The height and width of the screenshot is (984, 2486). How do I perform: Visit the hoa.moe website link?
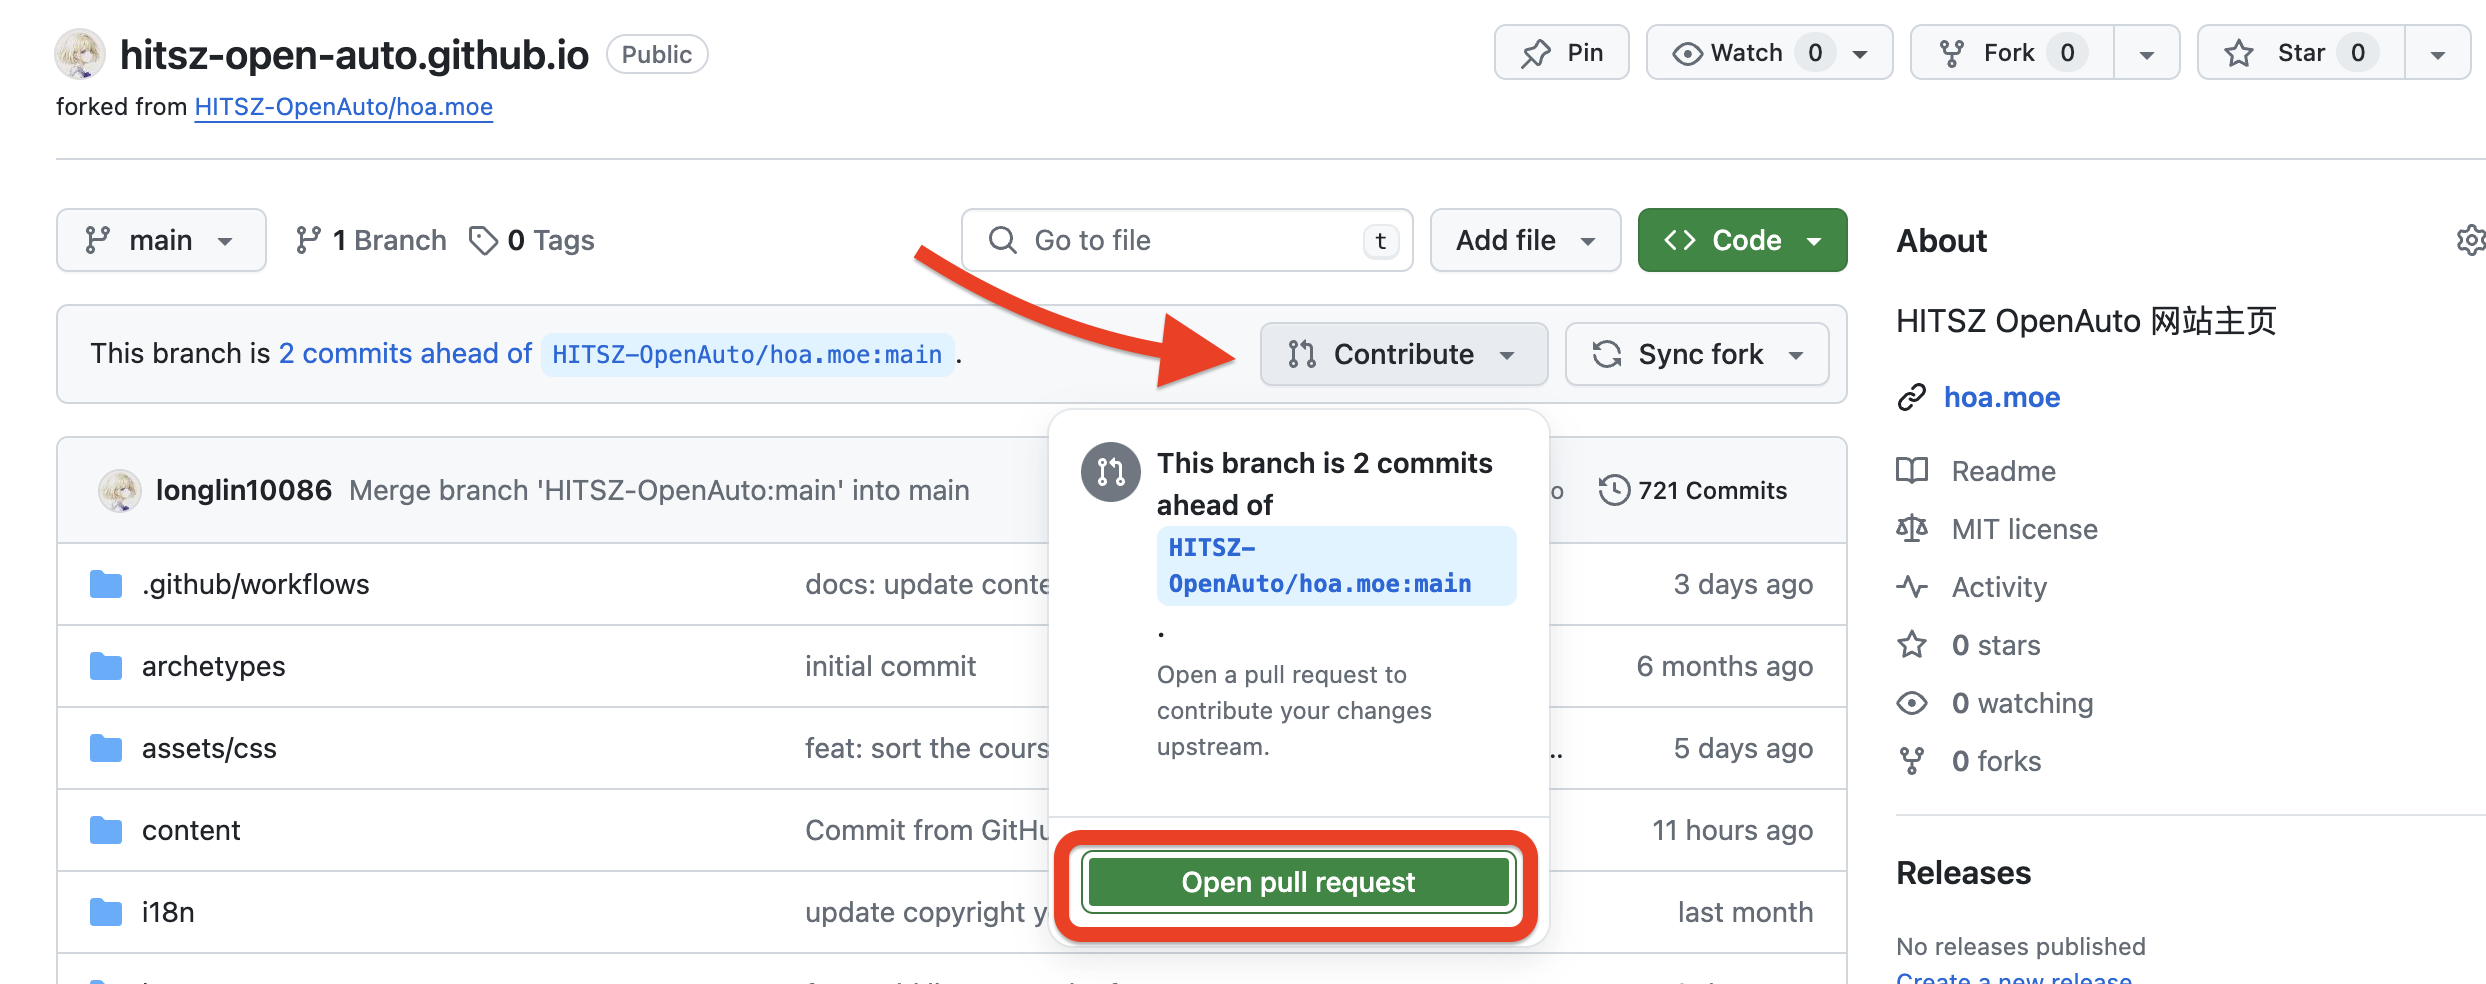tap(2001, 397)
